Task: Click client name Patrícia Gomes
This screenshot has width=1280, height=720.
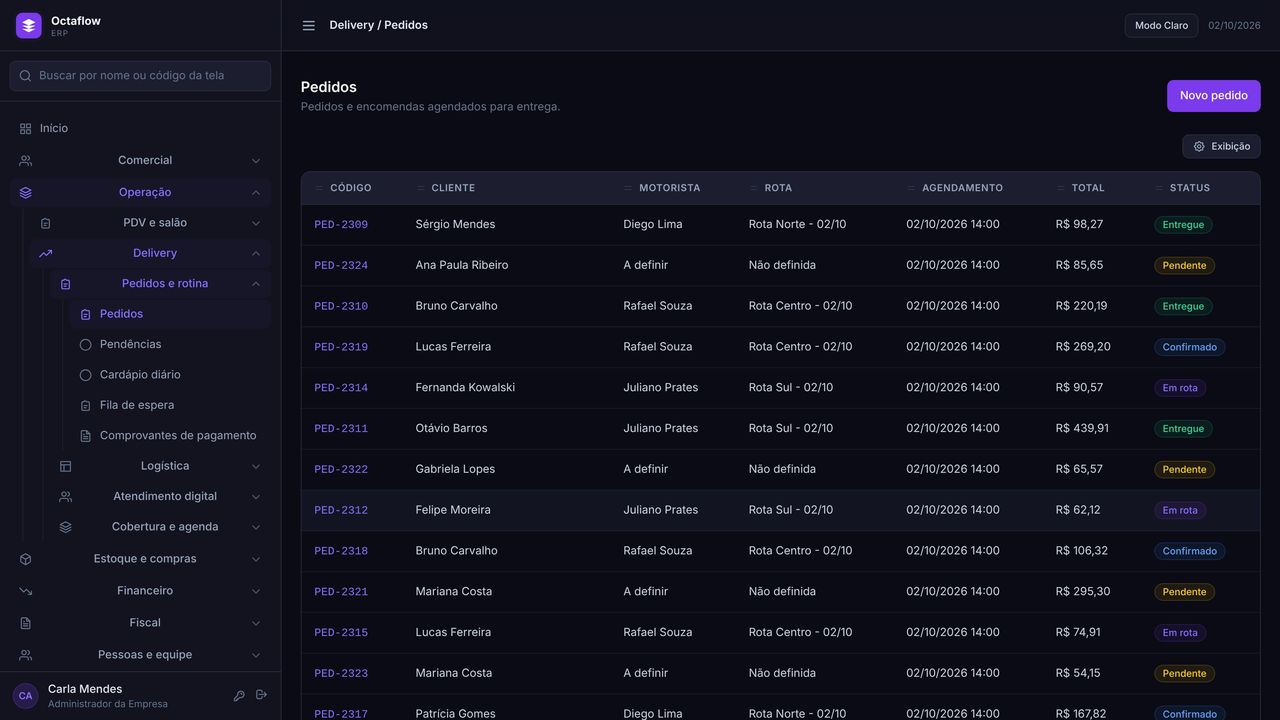Action: 455,714
